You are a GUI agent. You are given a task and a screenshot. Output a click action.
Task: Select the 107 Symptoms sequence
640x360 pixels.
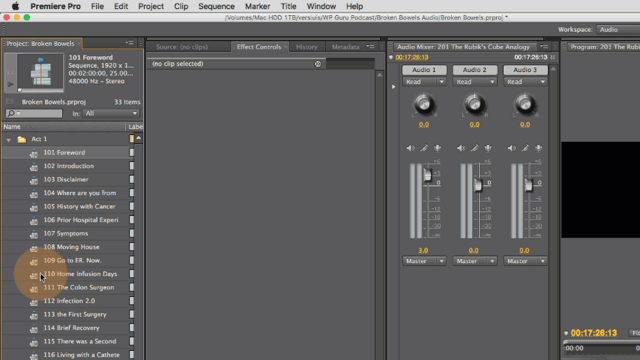tap(67, 233)
